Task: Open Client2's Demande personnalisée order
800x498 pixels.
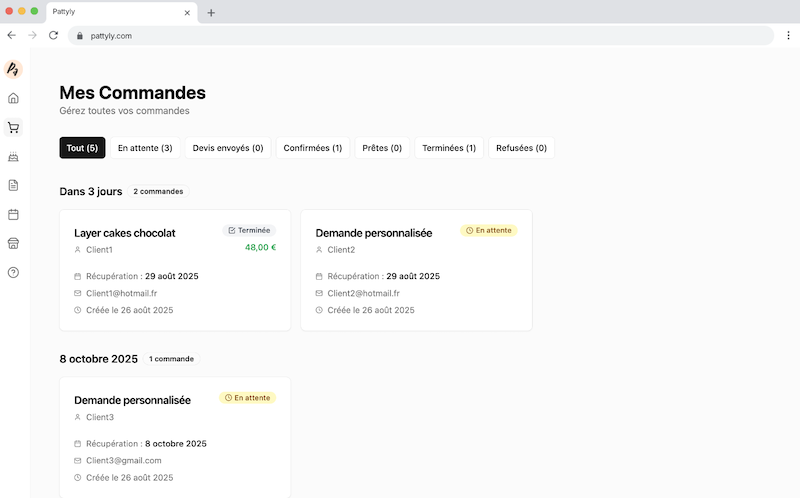Action: click(416, 270)
